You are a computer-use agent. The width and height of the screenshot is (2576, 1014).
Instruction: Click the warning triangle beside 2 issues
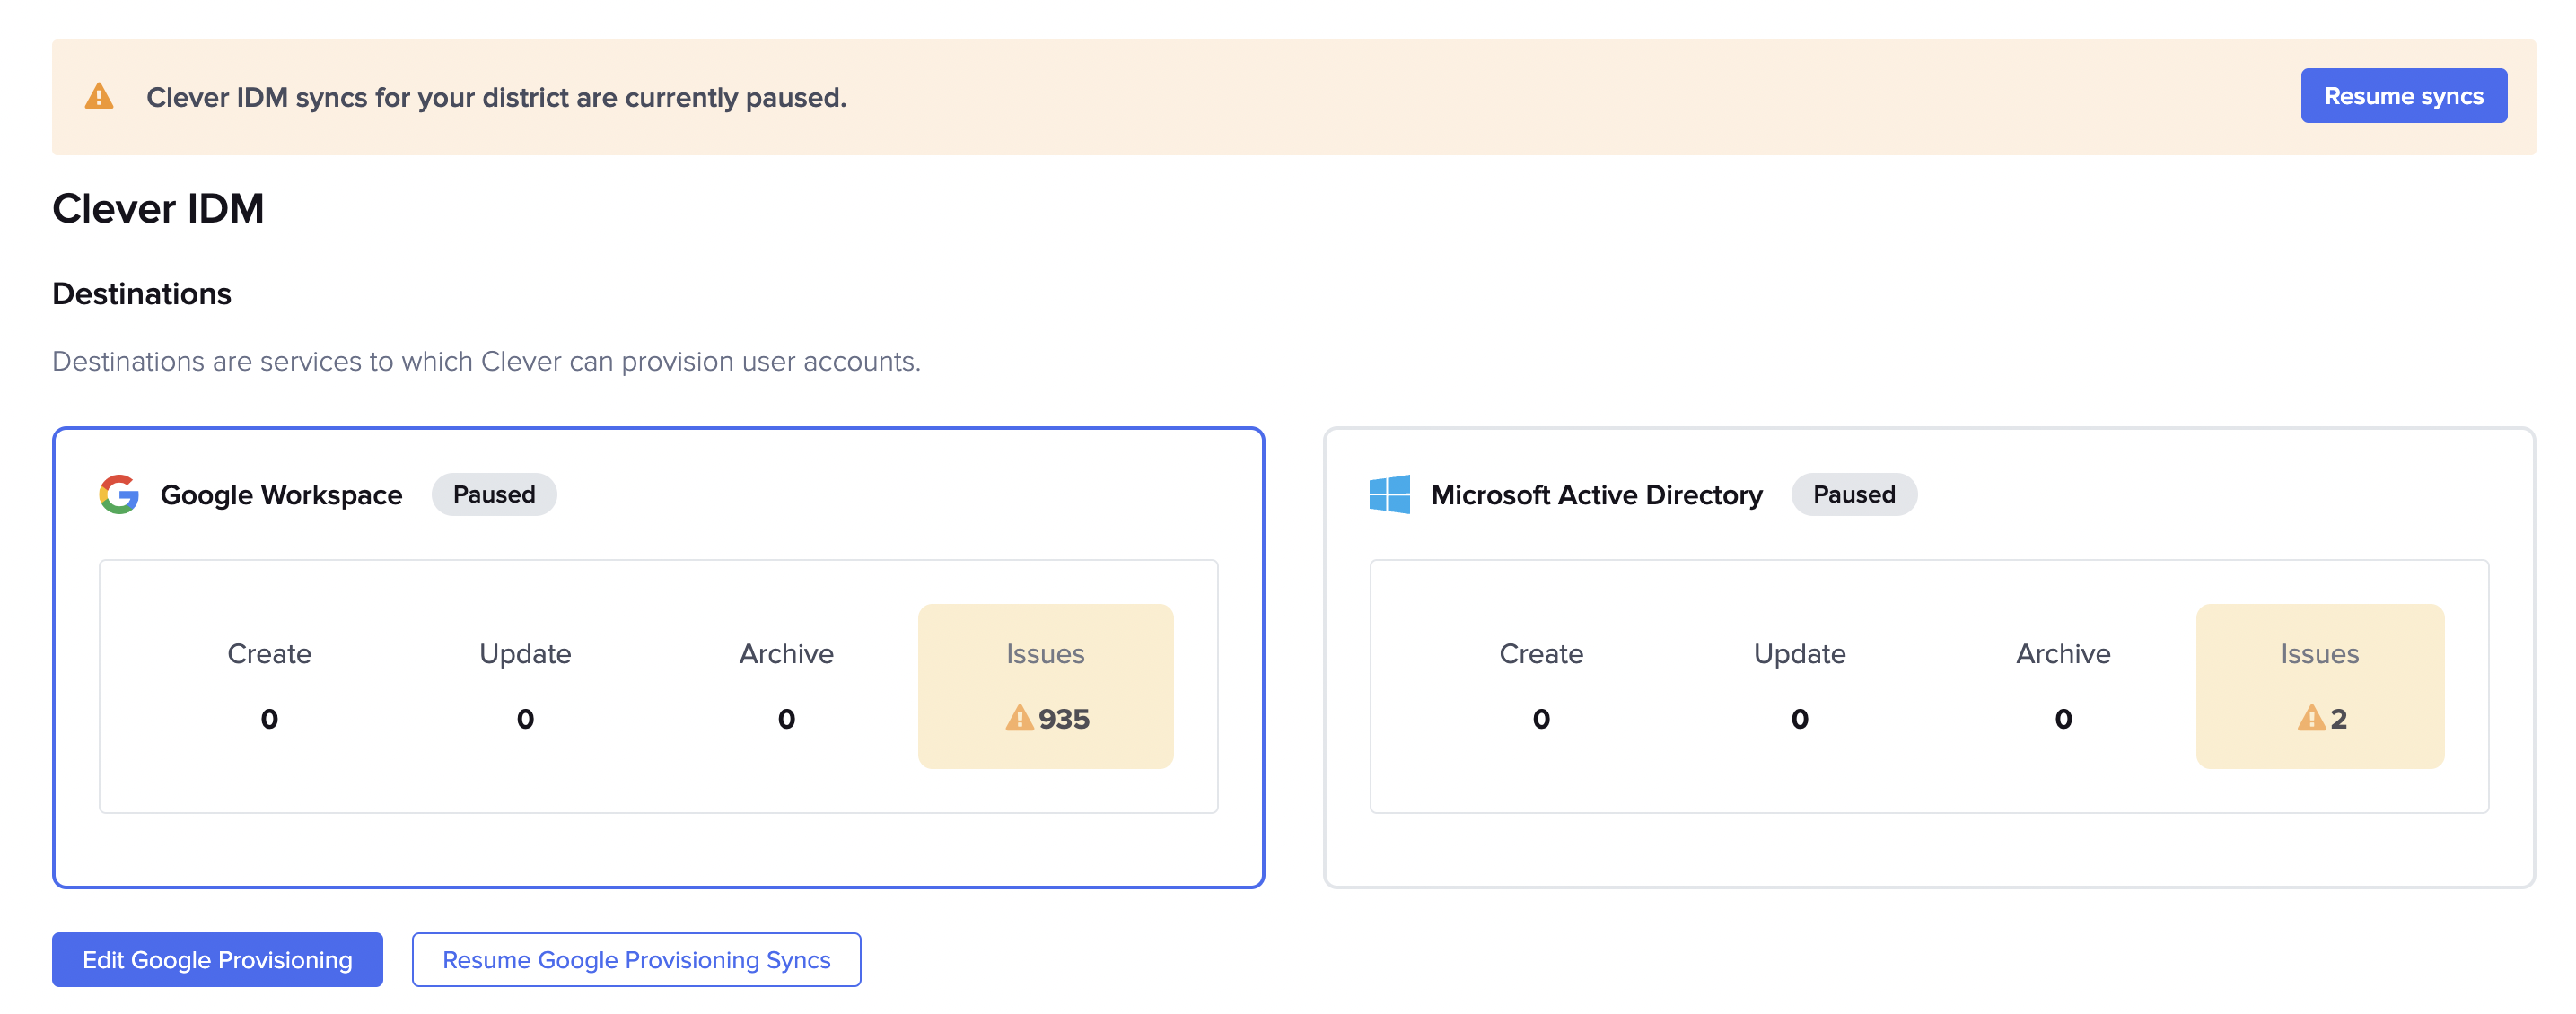(x=2310, y=718)
